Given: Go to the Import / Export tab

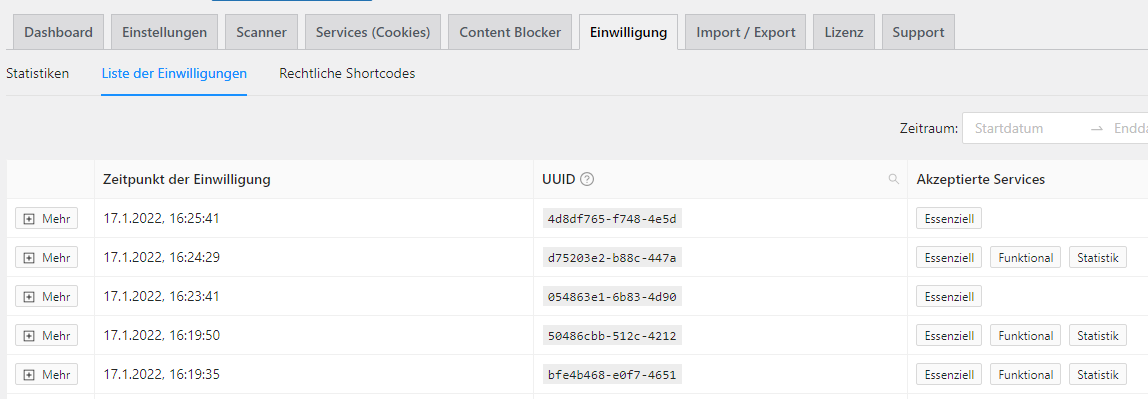Looking at the screenshot, I should point(745,32).
